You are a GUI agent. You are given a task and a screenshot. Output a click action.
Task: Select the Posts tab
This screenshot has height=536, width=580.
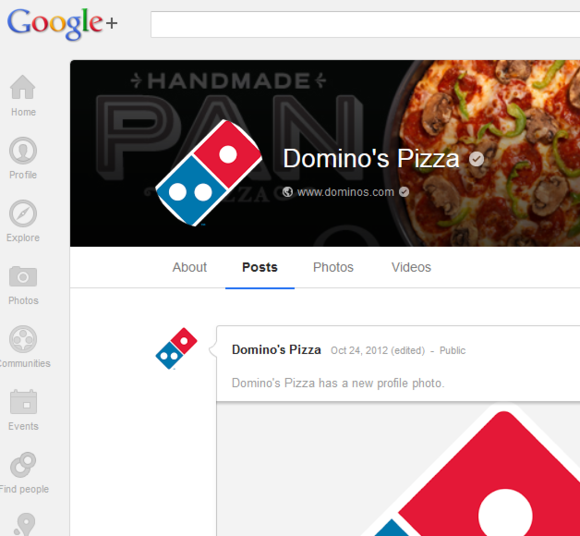click(x=260, y=267)
